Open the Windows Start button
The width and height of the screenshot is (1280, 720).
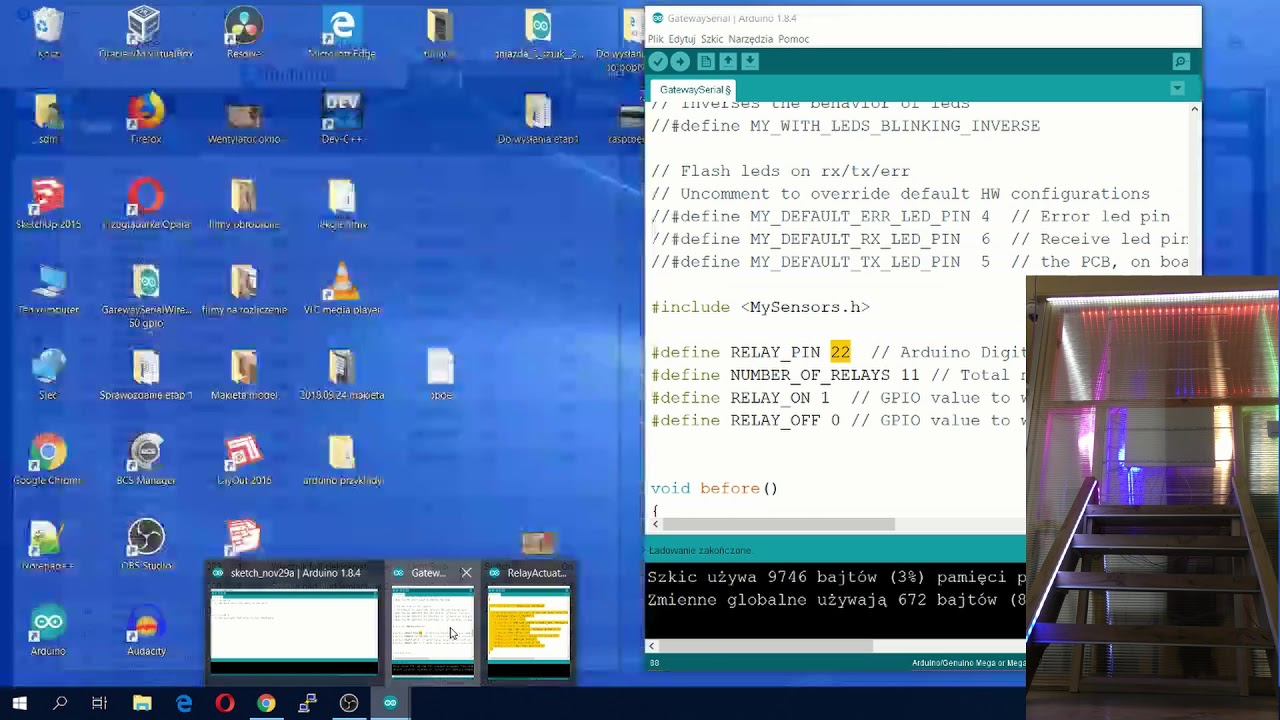click(x=19, y=703)
